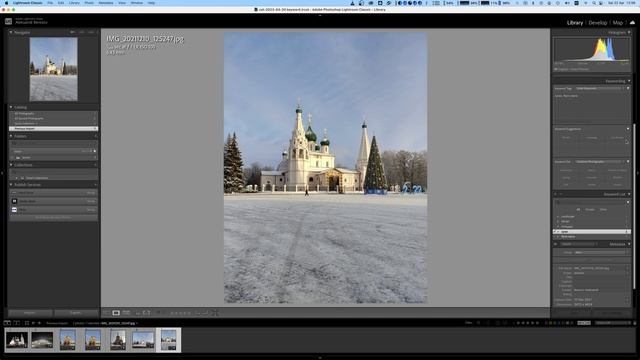Collapse the Metadata panel
Viewport: 640px width, 360px height.
click(629, 244)
